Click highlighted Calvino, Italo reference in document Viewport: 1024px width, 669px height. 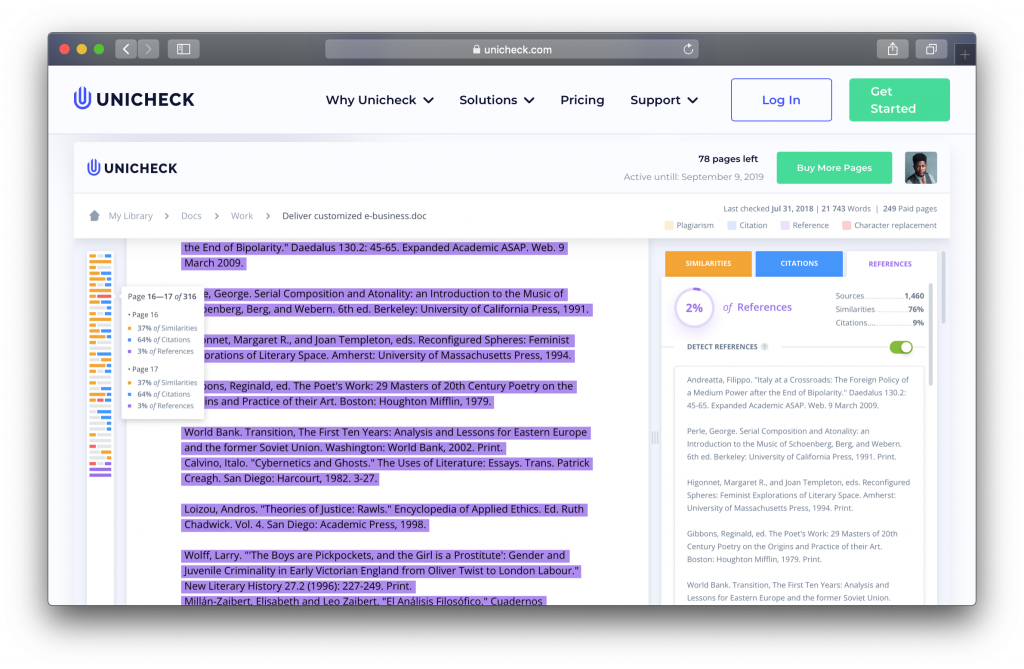click(x=386, y=470)
